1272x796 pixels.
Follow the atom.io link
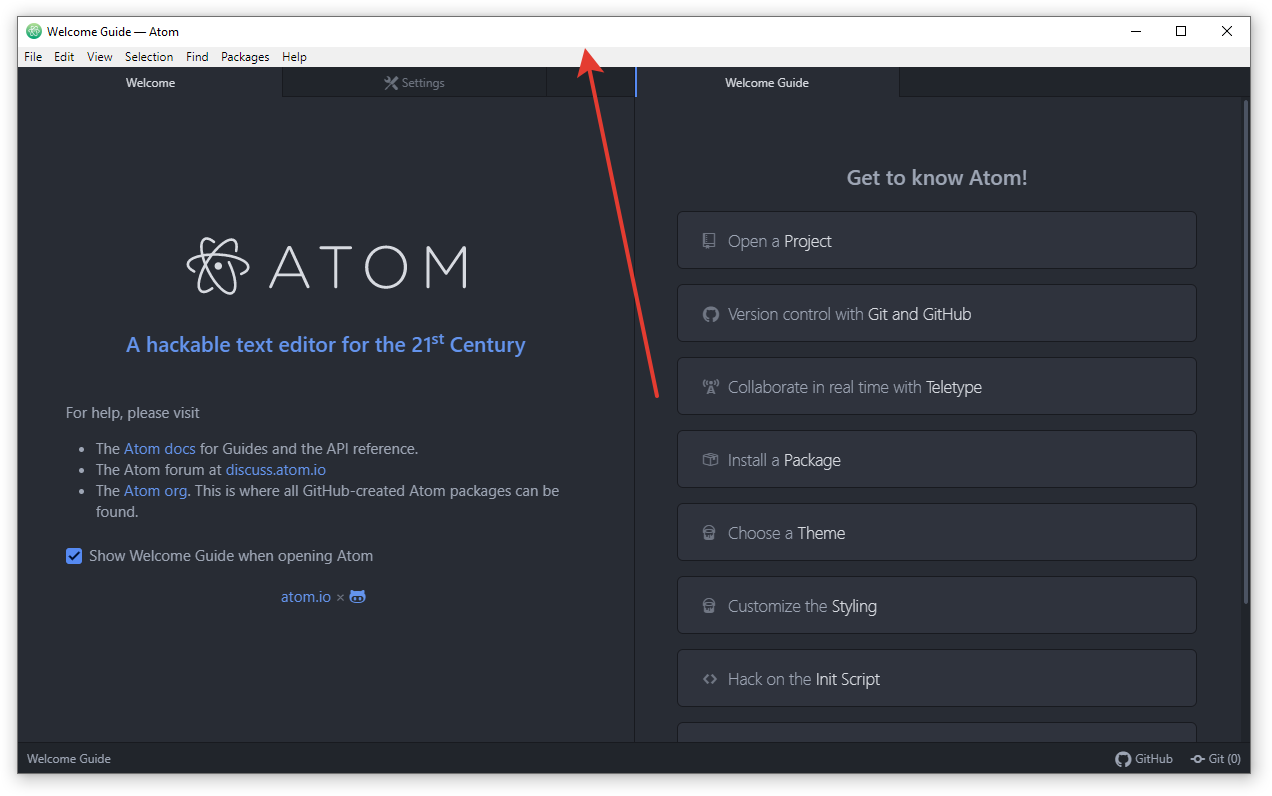coord(306,597)
